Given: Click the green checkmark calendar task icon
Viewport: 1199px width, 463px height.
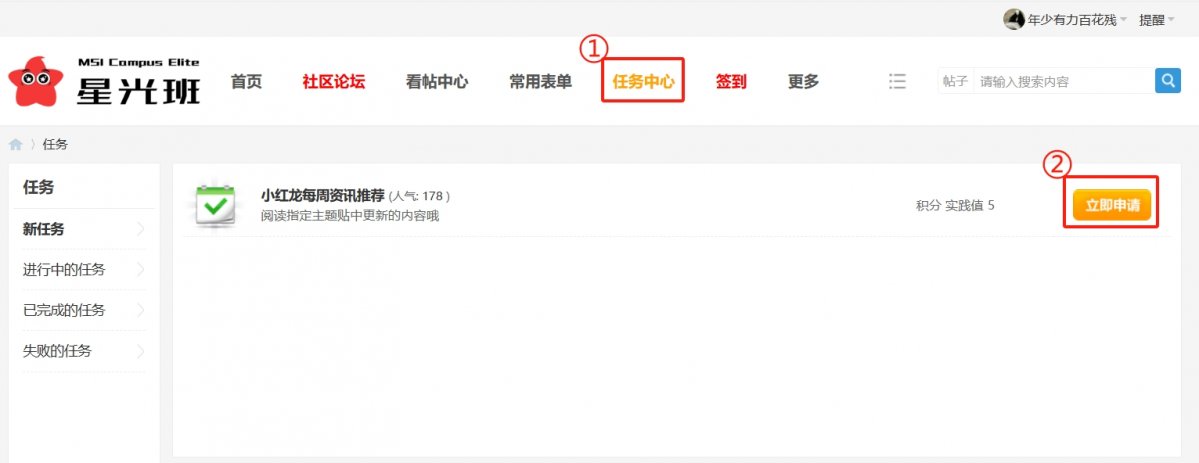Looking at the screenshot, I should [213, 206].
